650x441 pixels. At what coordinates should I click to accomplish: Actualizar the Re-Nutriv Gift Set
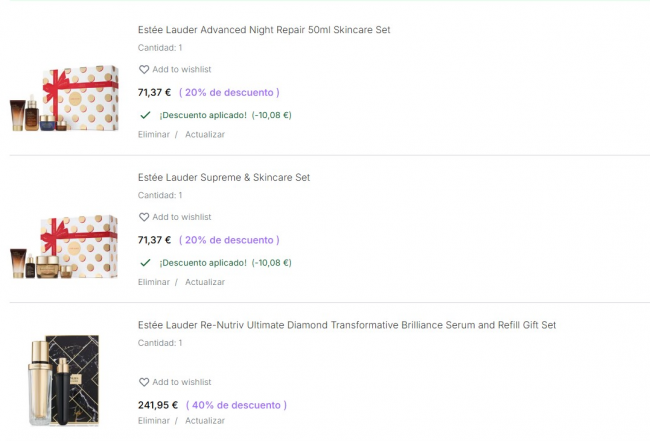(x=205, y=421)
